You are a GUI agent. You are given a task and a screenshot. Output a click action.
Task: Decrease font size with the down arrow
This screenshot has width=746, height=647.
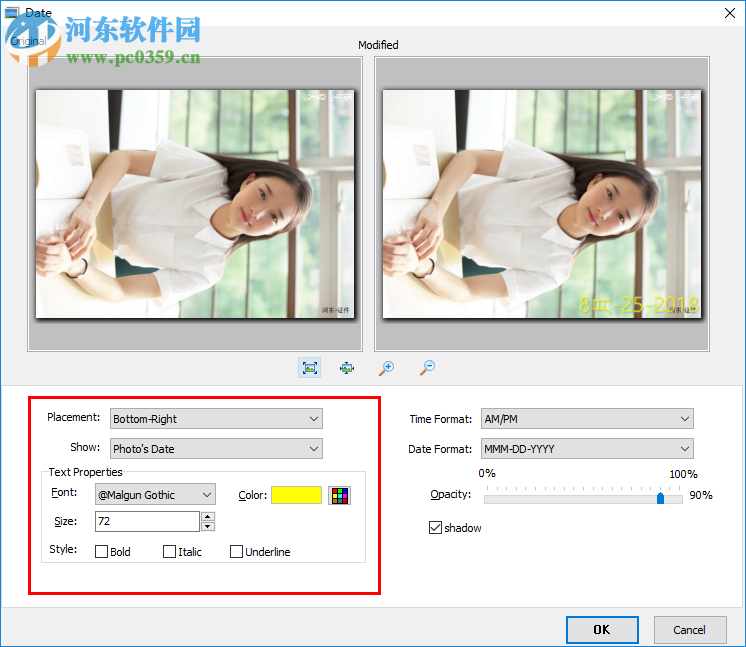(208, 526)
